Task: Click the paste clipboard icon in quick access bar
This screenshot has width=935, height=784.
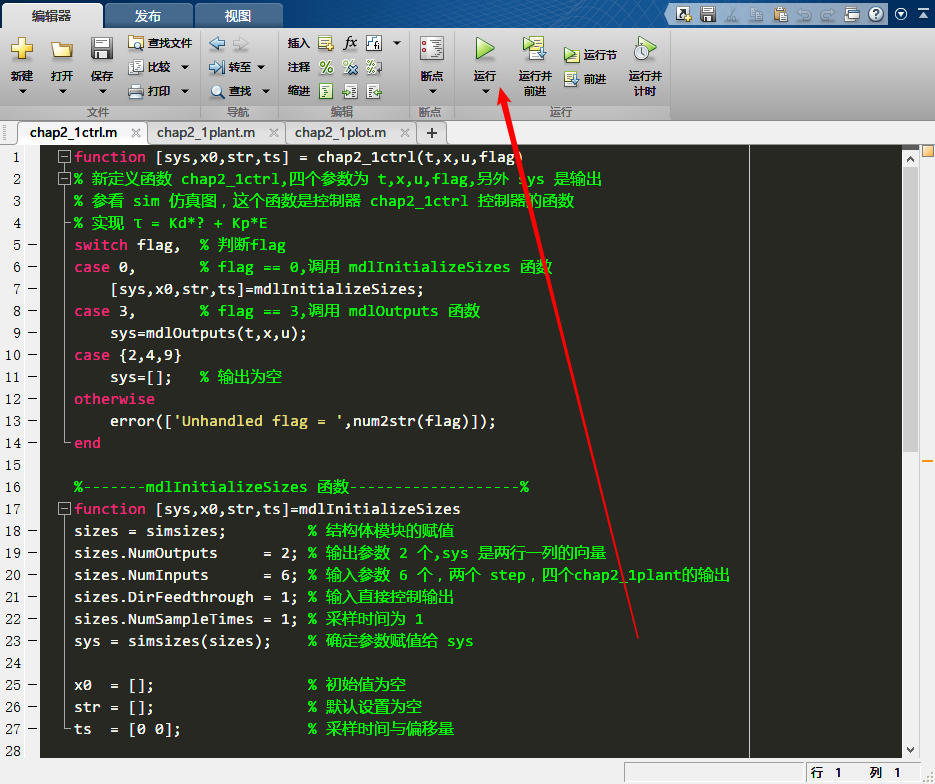Action: pyautogui.click(x=780, y=14)
